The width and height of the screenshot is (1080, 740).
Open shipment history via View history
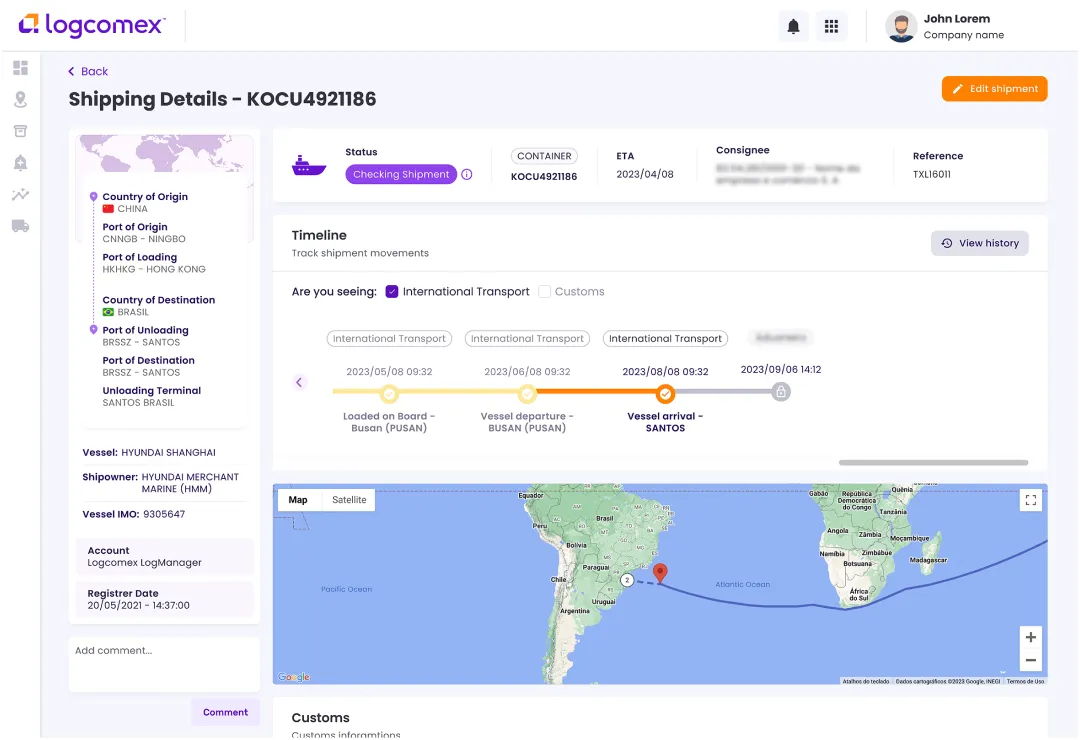(x=979, y=243)
